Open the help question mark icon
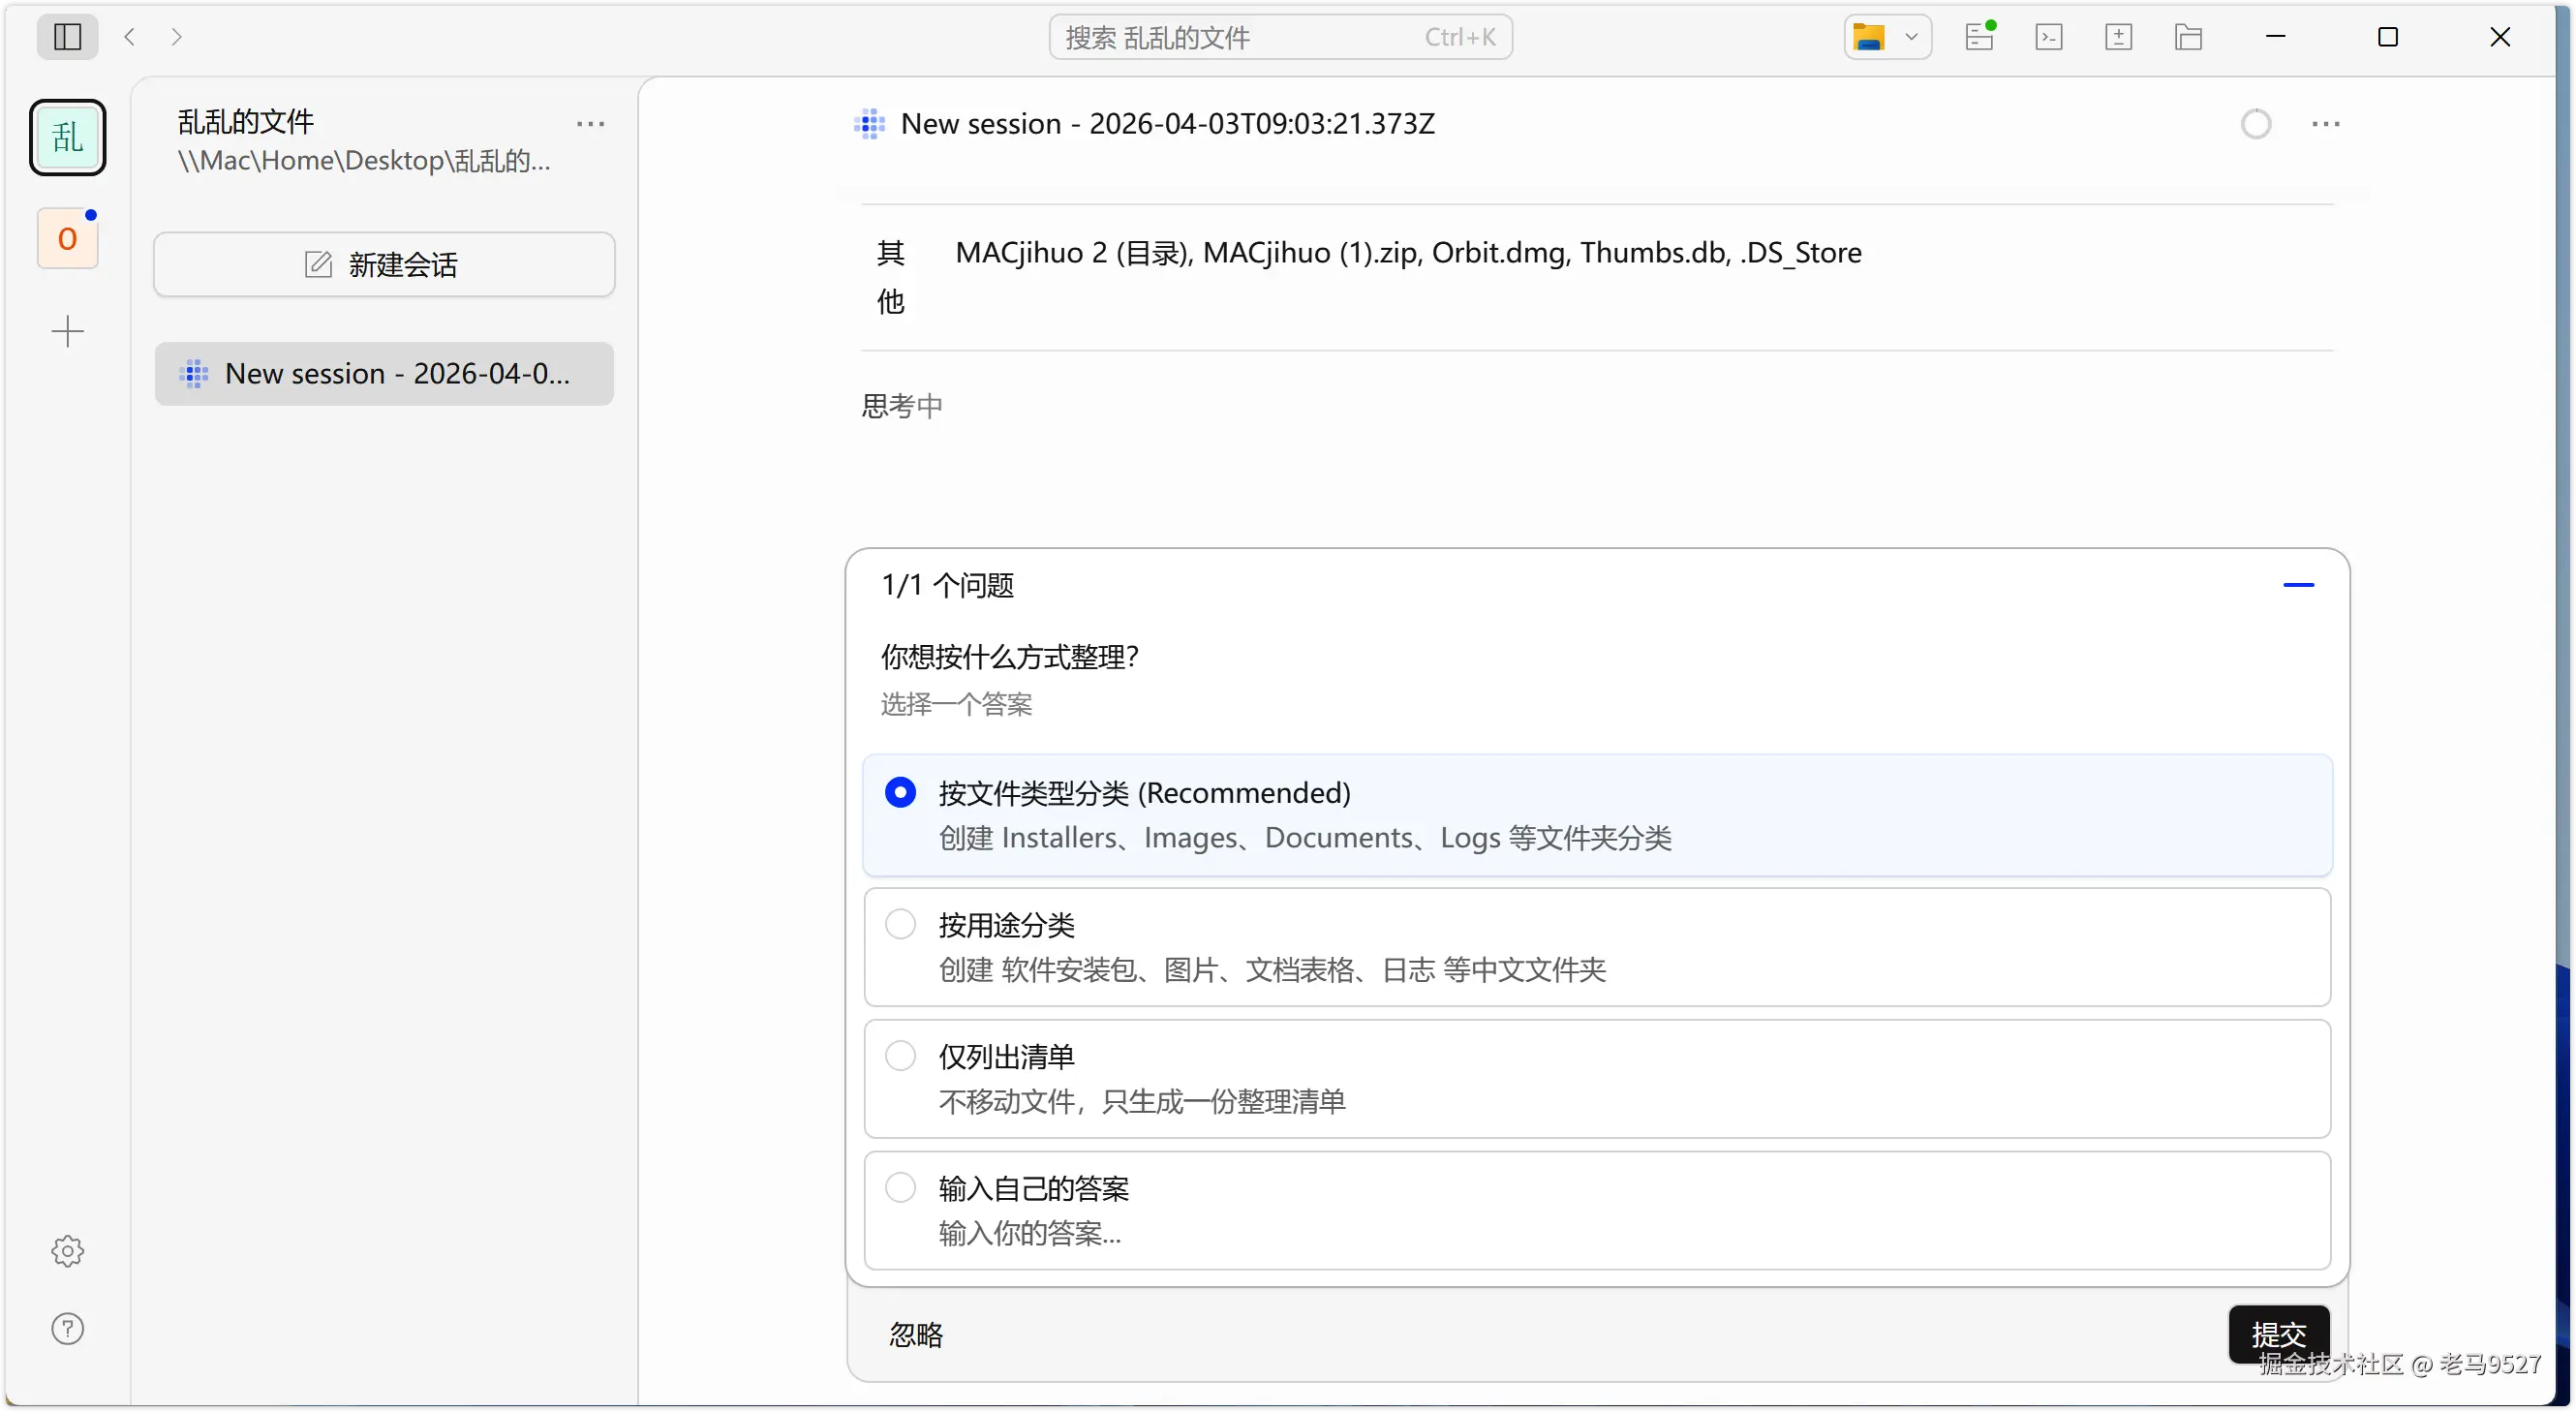Screen dimensions: 2576x1412 point(67,1329)
